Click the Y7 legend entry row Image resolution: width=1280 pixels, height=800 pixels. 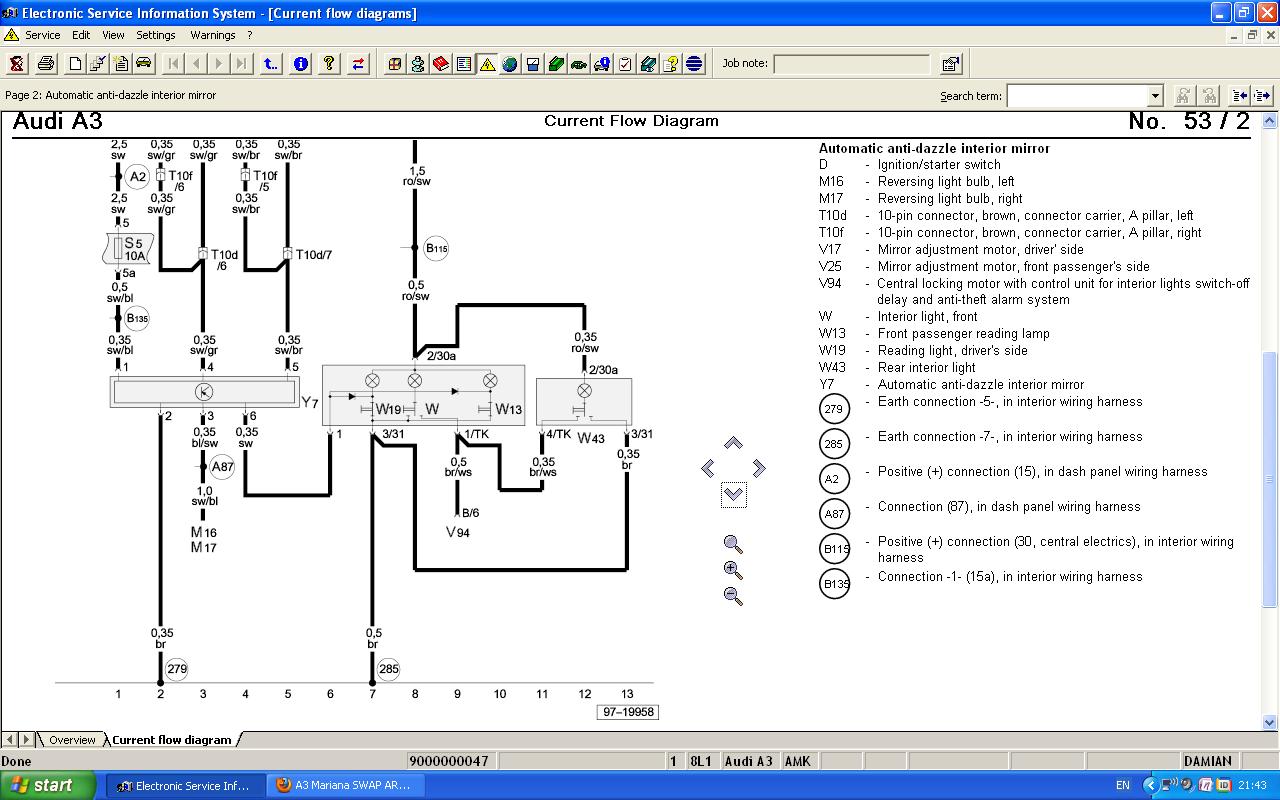(x=951, y=385)
